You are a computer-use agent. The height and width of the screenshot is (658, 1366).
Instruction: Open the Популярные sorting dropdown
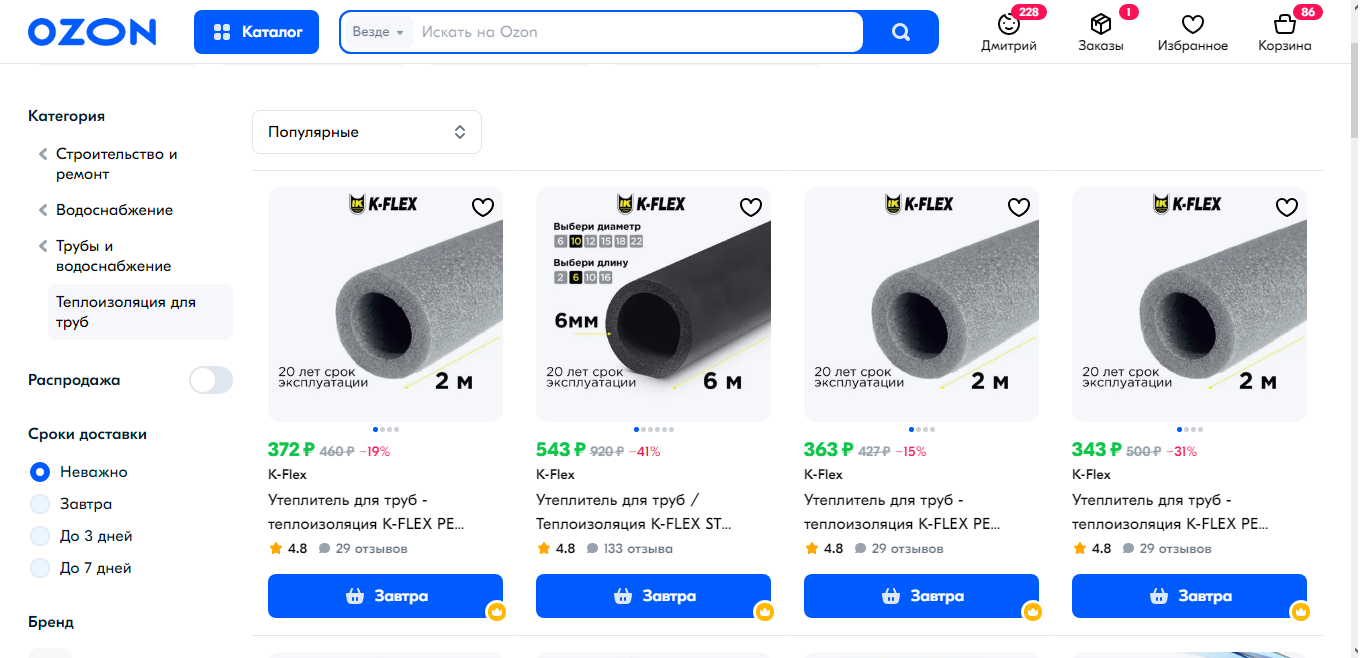point(367,132)
